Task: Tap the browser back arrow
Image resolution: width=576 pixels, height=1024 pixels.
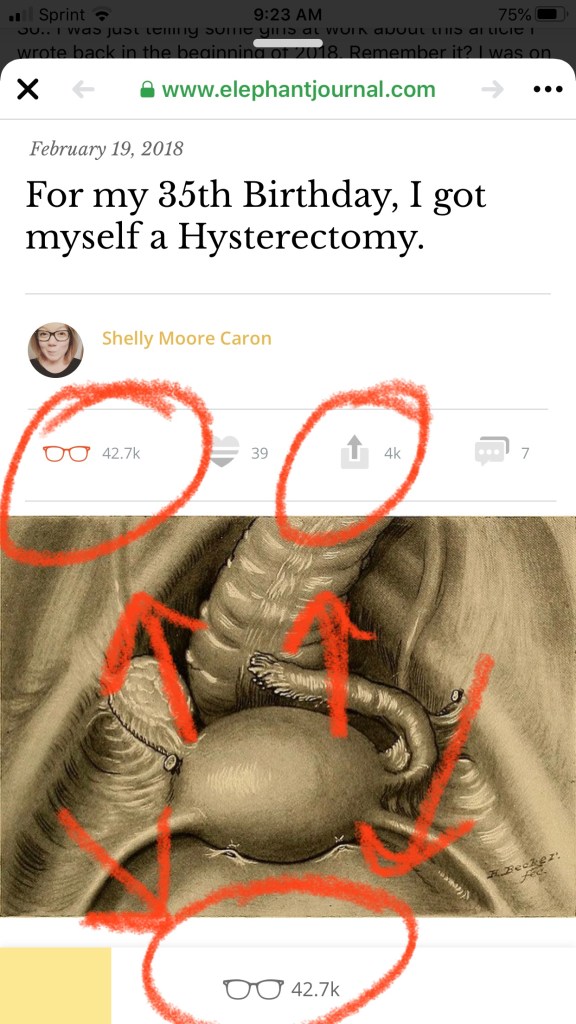Action: click(x=83, y=89)
